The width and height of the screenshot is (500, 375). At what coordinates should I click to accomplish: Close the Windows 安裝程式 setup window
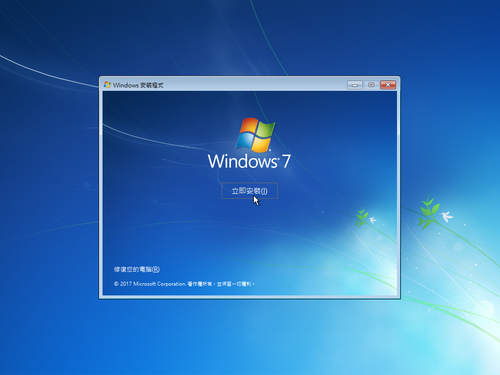388,85
